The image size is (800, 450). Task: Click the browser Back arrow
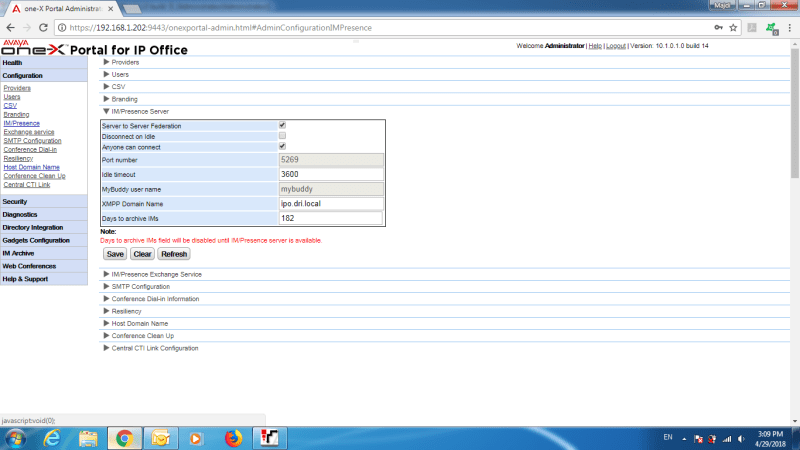point(11,28)
